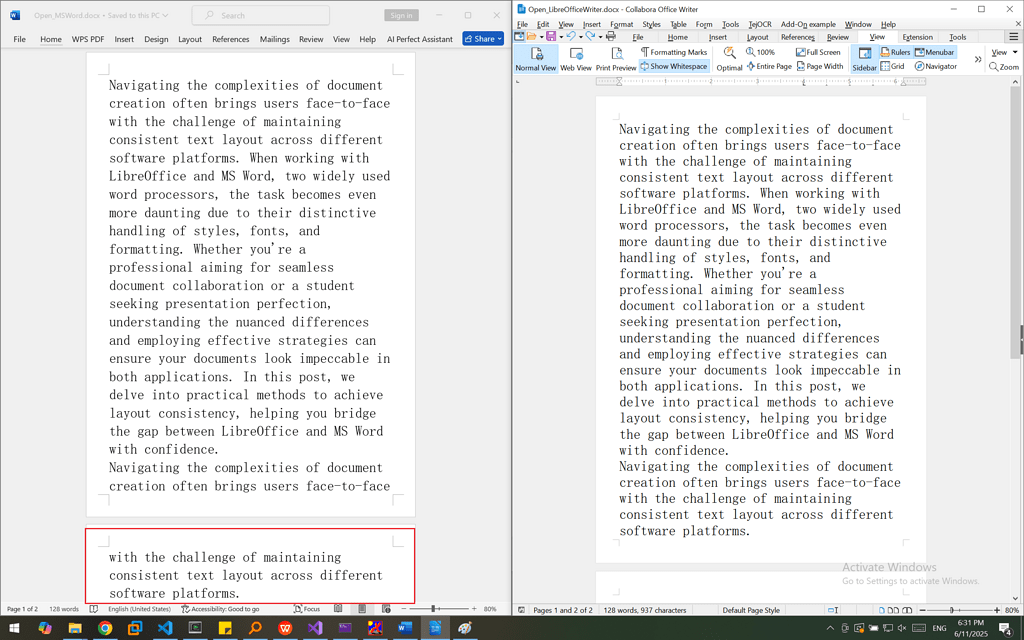Expand the View dropdown at Collabora top-right
Viewport: 1024px width, 640px height.
coord(1001,51)
